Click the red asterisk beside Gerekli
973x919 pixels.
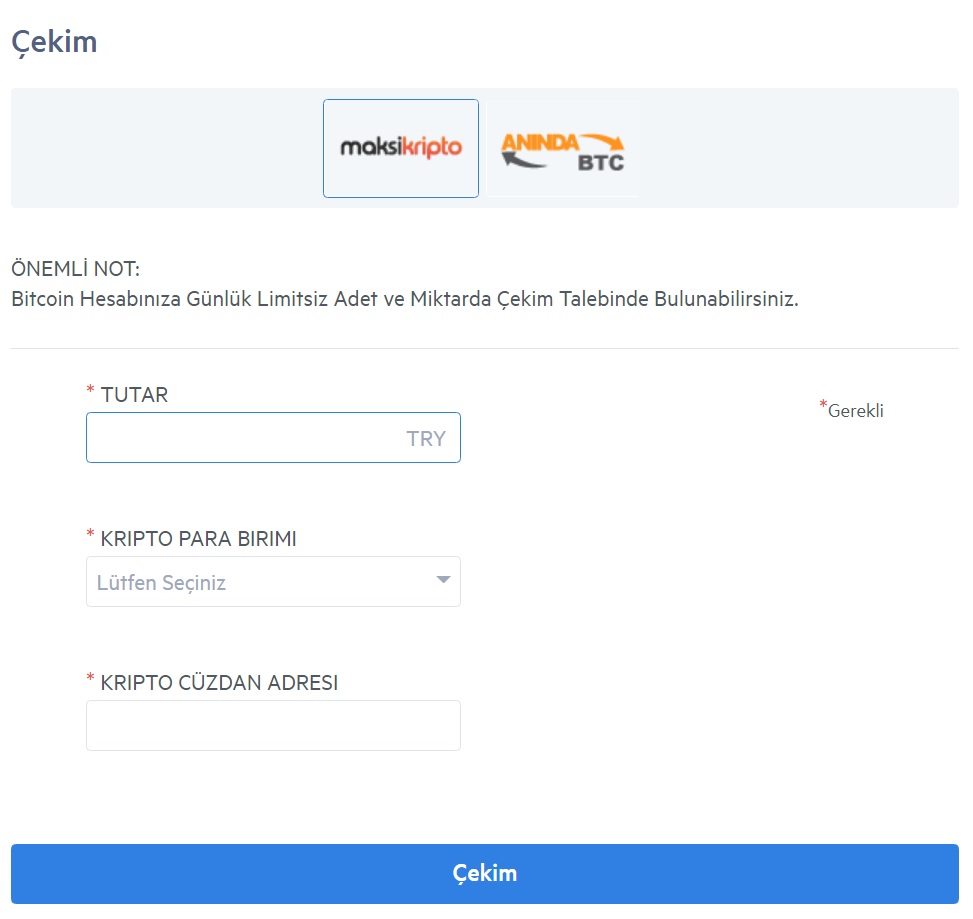tap(823, 405)
